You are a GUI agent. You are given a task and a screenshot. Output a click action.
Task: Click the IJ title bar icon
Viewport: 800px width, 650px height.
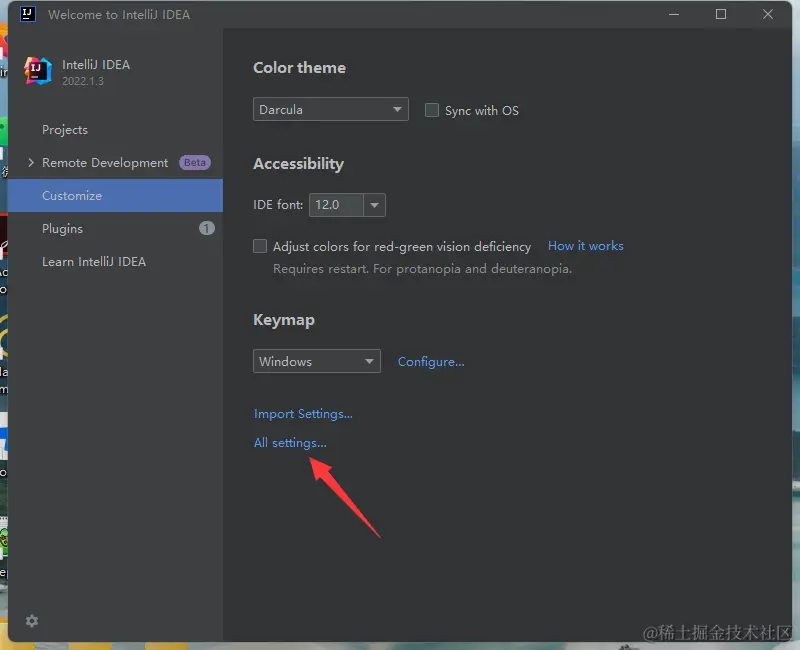(28, 14)
